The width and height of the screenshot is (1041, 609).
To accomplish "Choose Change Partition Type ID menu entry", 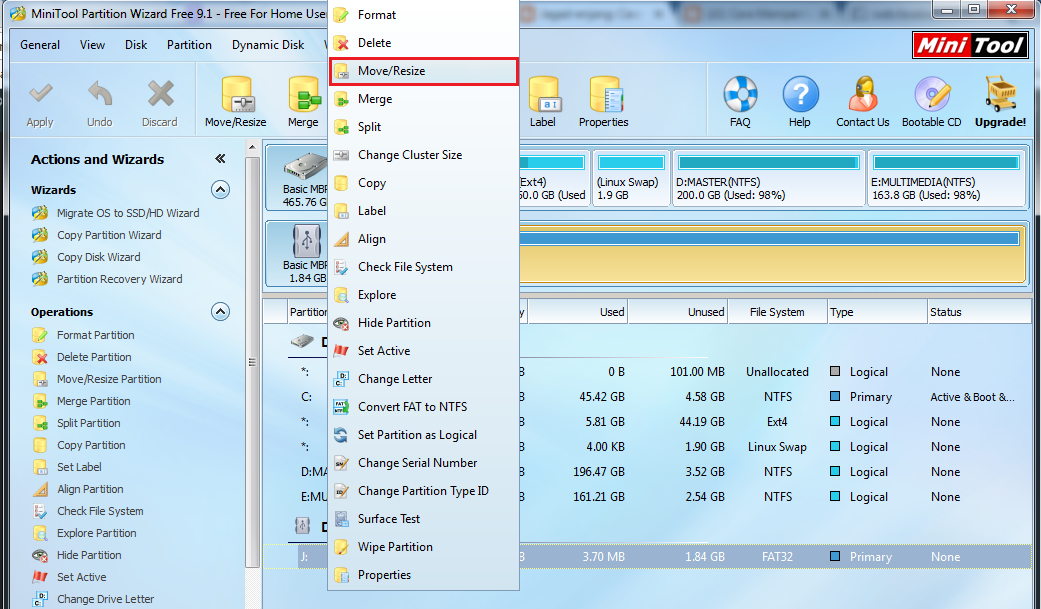I will click(x=424, y=491).
